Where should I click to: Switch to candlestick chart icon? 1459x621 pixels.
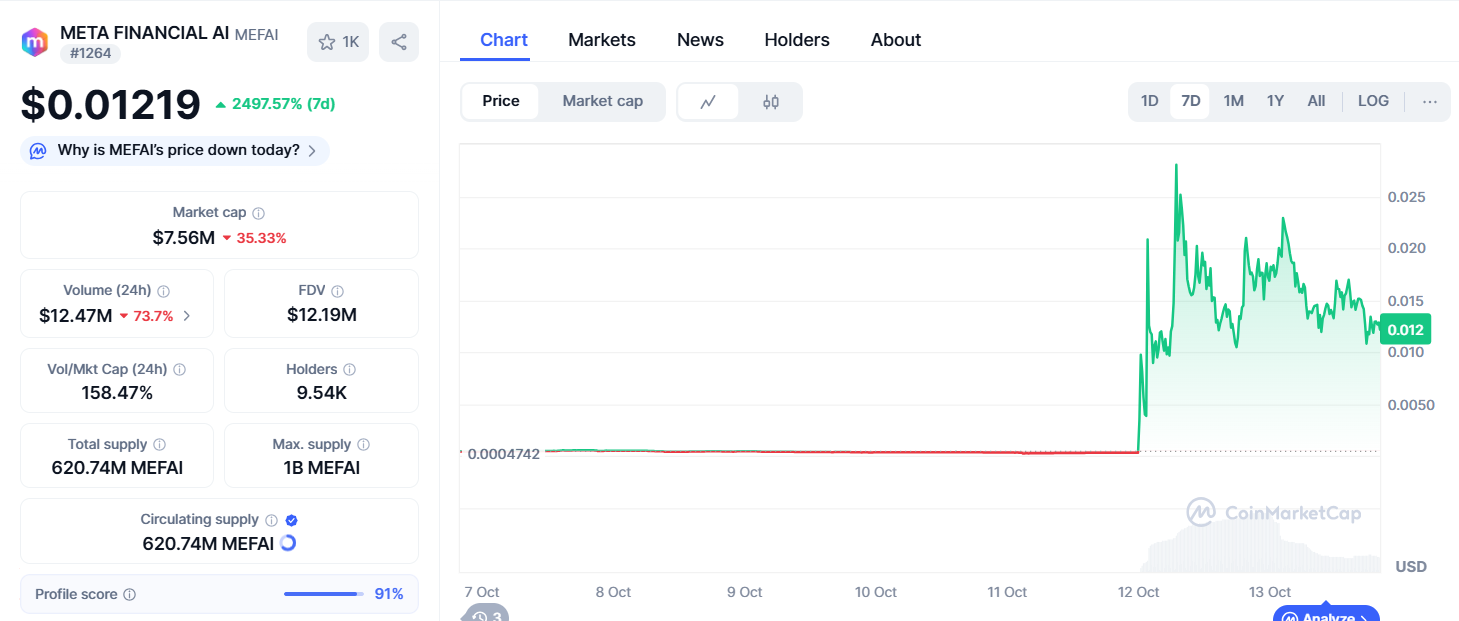771,102
